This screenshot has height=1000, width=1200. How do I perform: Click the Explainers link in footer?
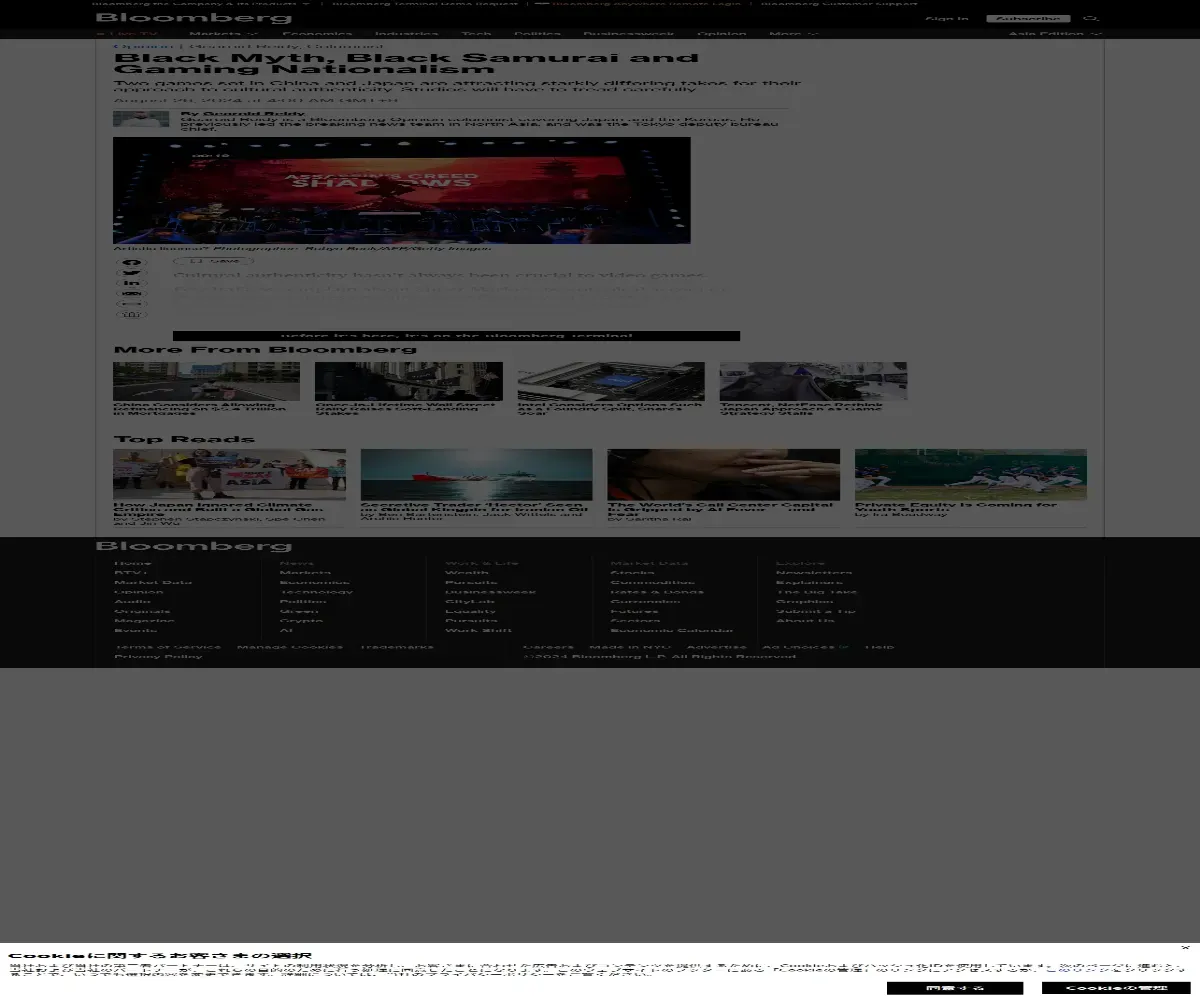pyautogui.click(x=808, y=582)
